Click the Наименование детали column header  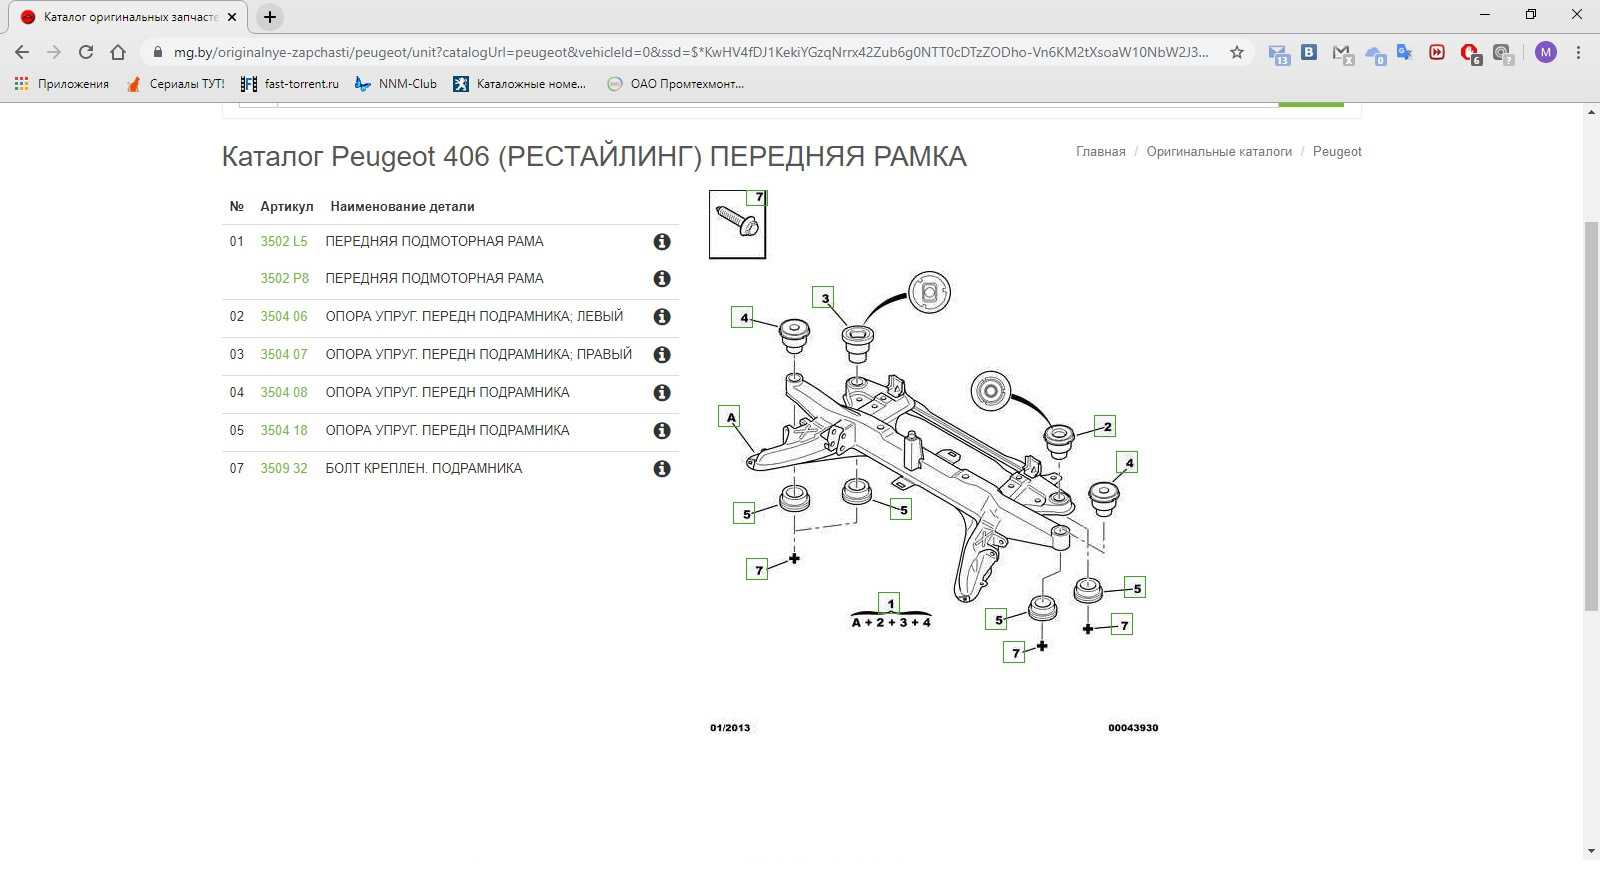(x=402, y=206)
